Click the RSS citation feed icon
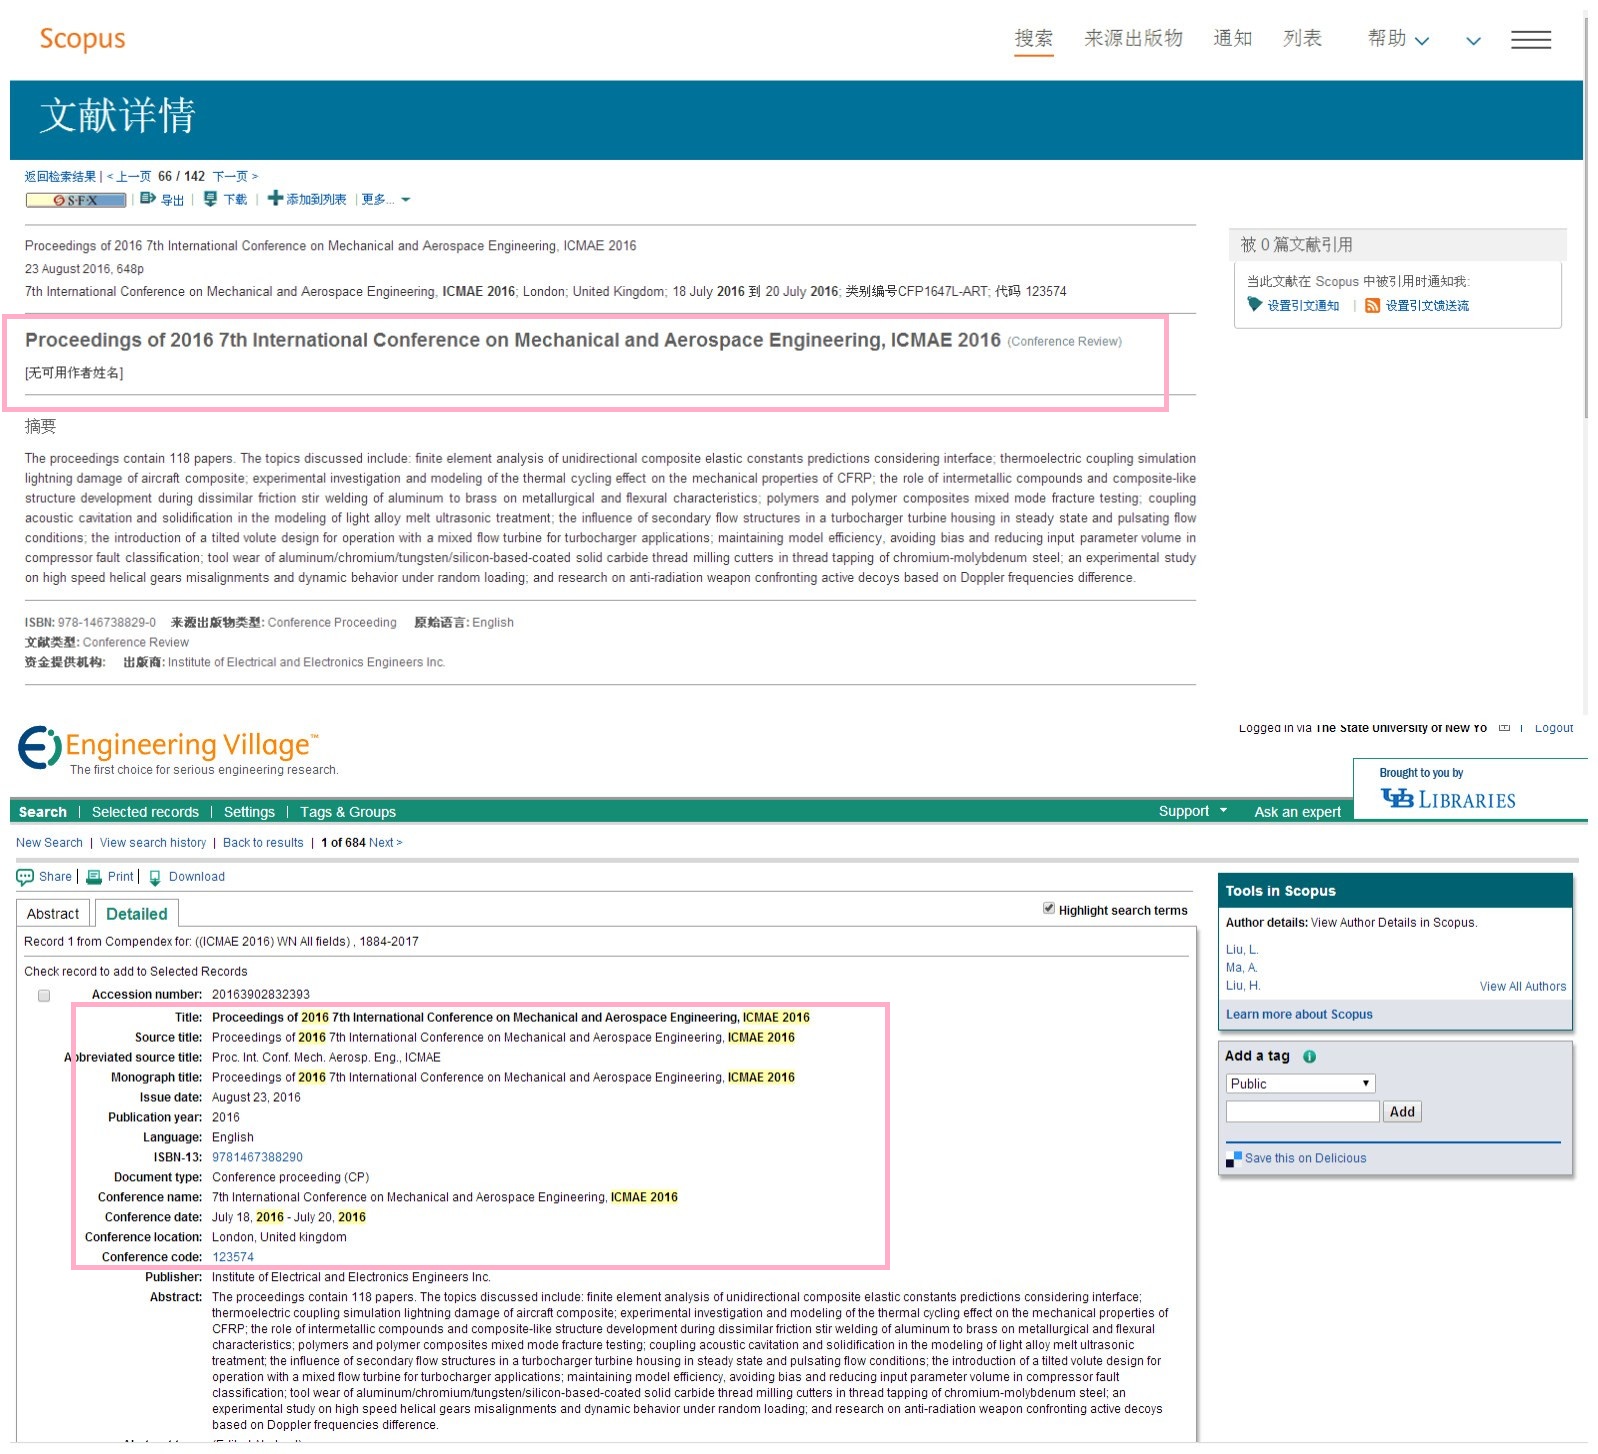This screenshot has height=1454, width=1598. [1372, 306]
